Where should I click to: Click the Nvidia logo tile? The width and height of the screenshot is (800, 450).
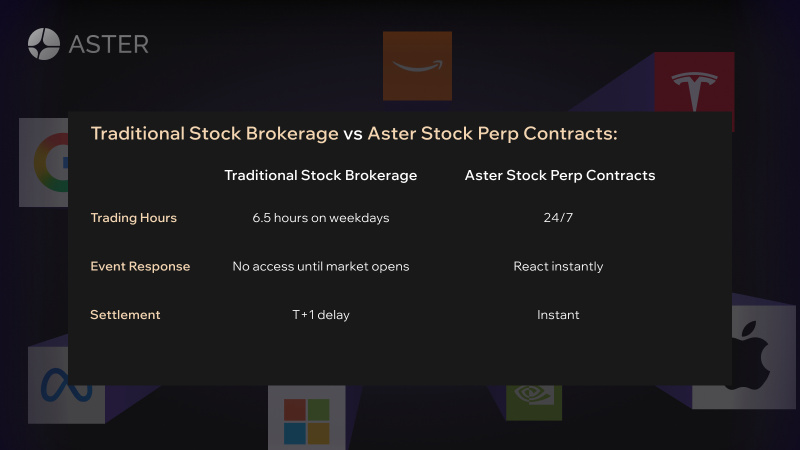(x=533, y=400)
